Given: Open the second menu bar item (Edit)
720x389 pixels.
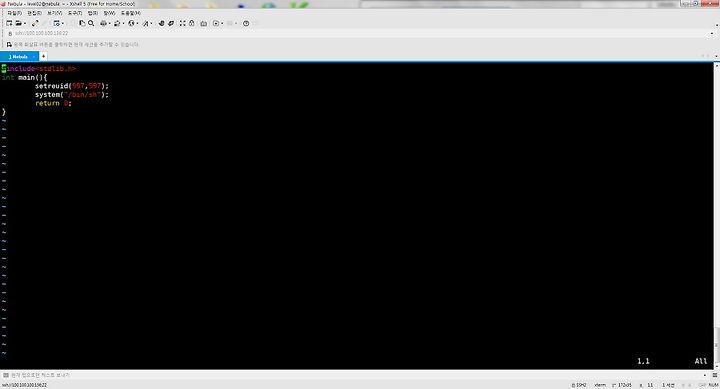Looking at the screenshot, I should pos(34,13).
